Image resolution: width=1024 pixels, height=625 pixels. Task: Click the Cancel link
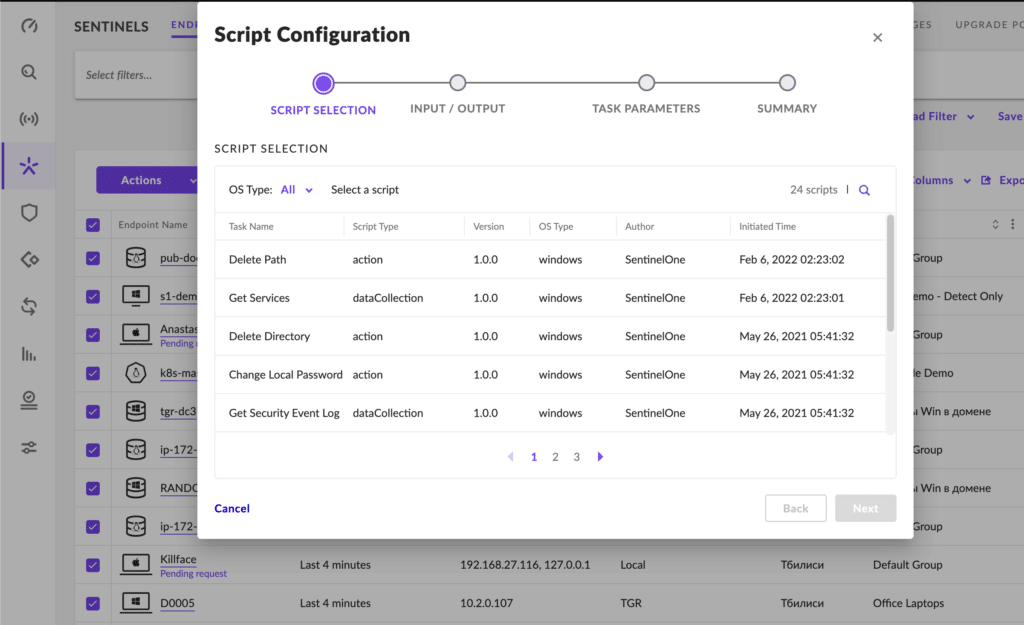(232, 508)
